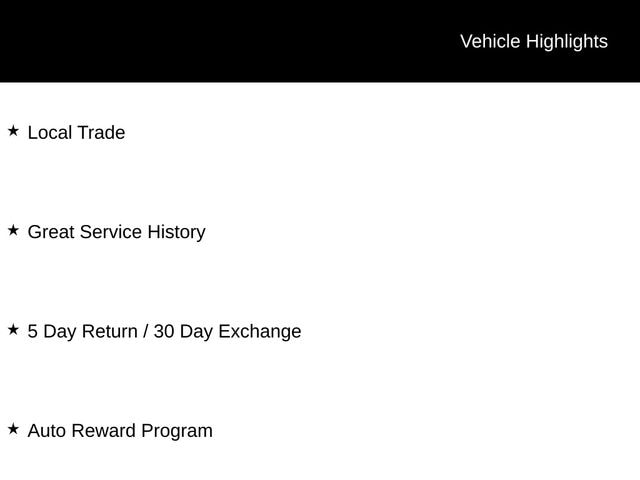Click the word "Highlights" in the header
640x480 pixels.
(x=566, y=41)
